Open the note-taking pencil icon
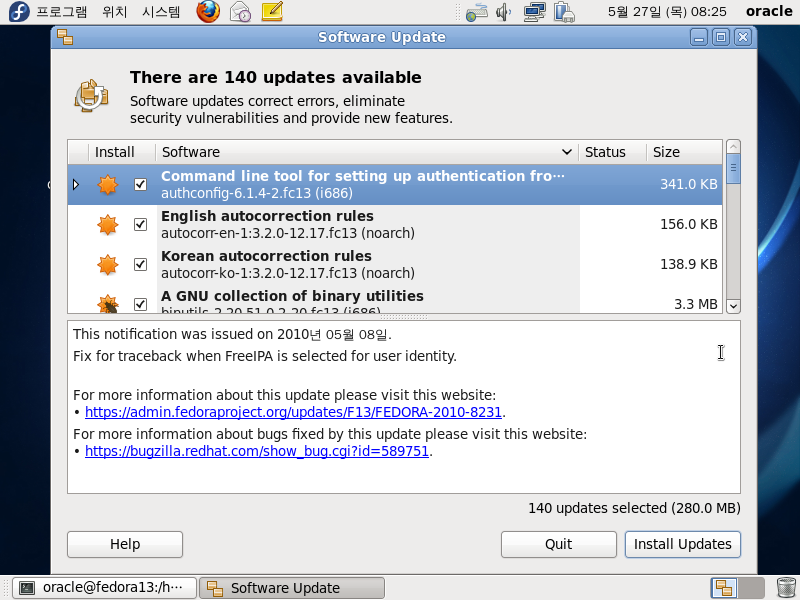Image resolution: width=800 pixels, height=600 pixels. coord(272,11)
